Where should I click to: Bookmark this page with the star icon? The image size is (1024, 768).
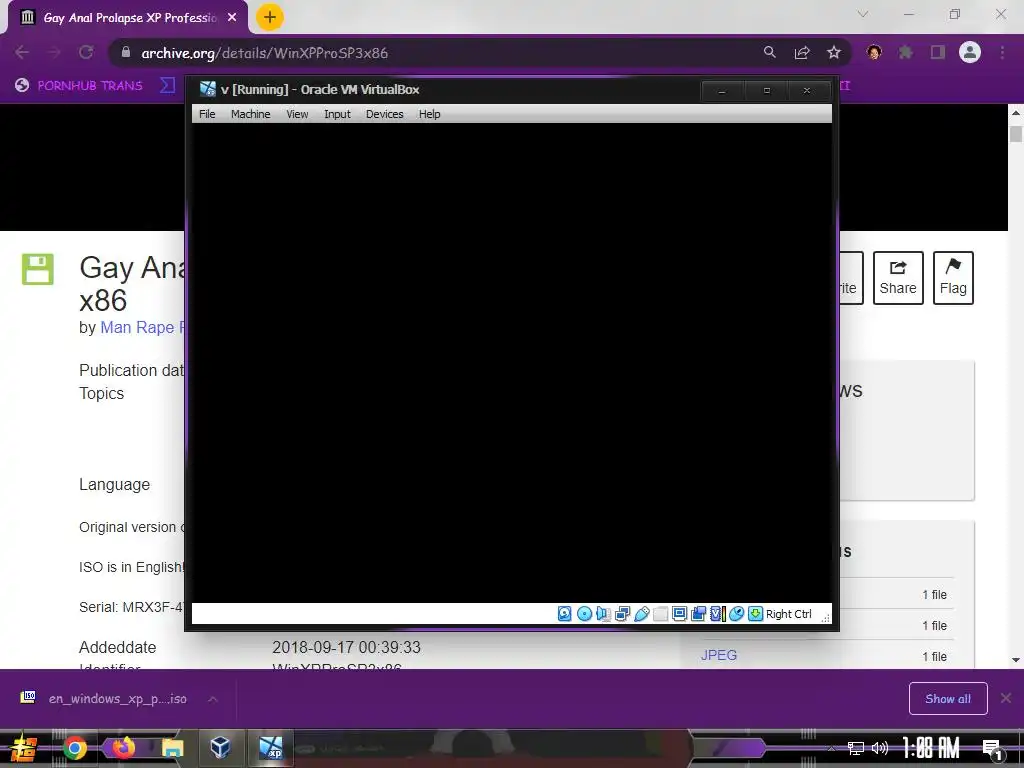click(834, 52)
